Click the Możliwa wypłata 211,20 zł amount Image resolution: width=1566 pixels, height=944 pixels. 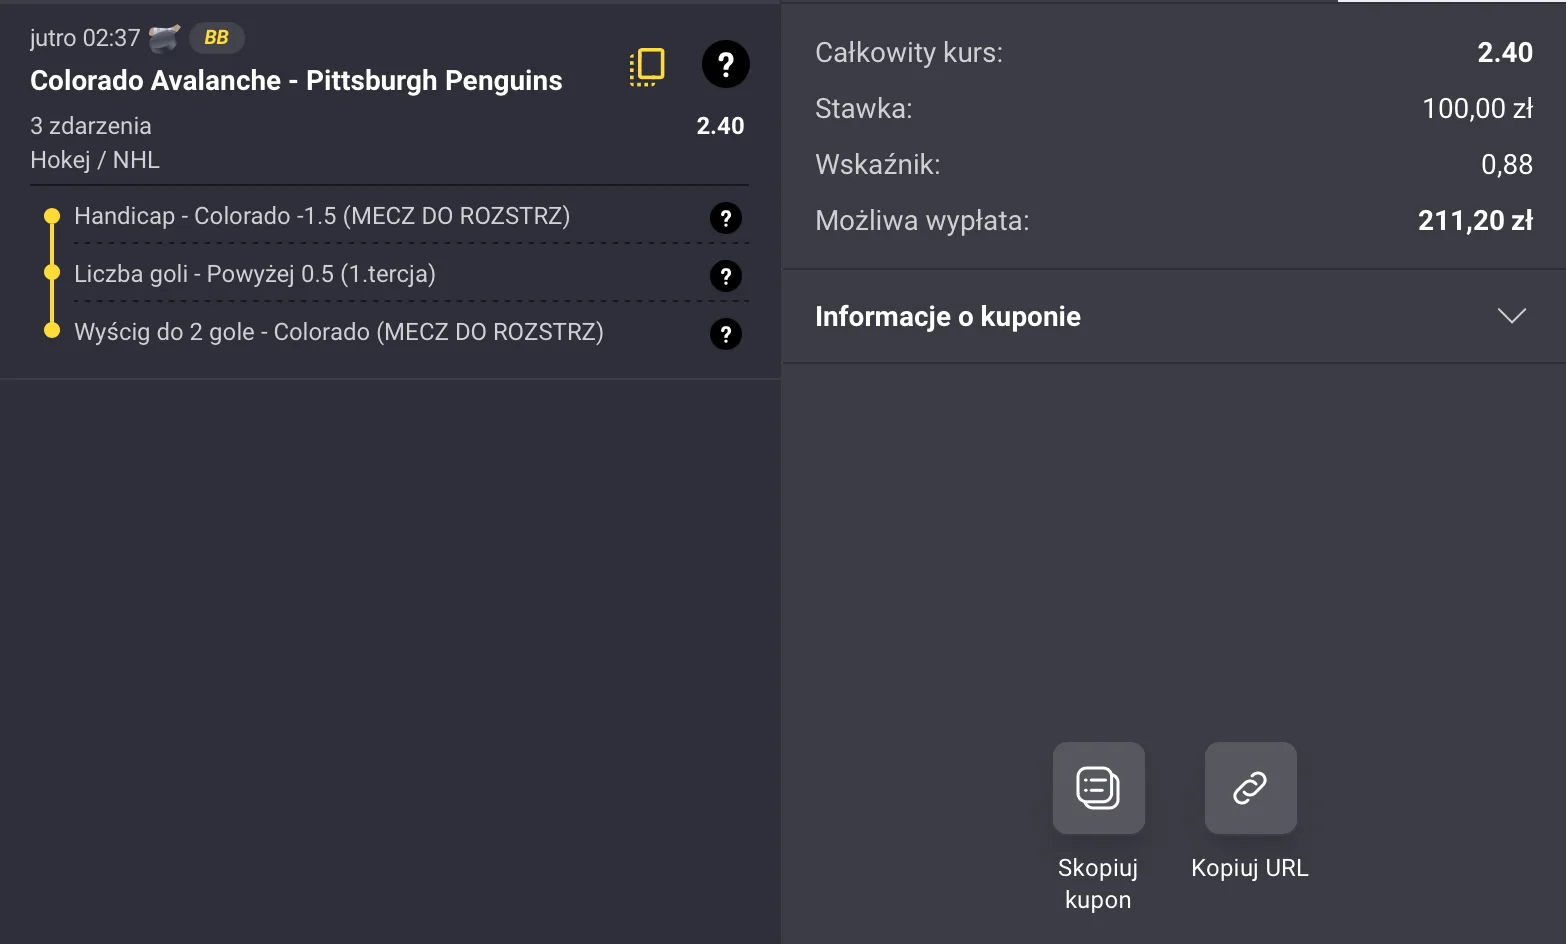tap(1474, 220)
